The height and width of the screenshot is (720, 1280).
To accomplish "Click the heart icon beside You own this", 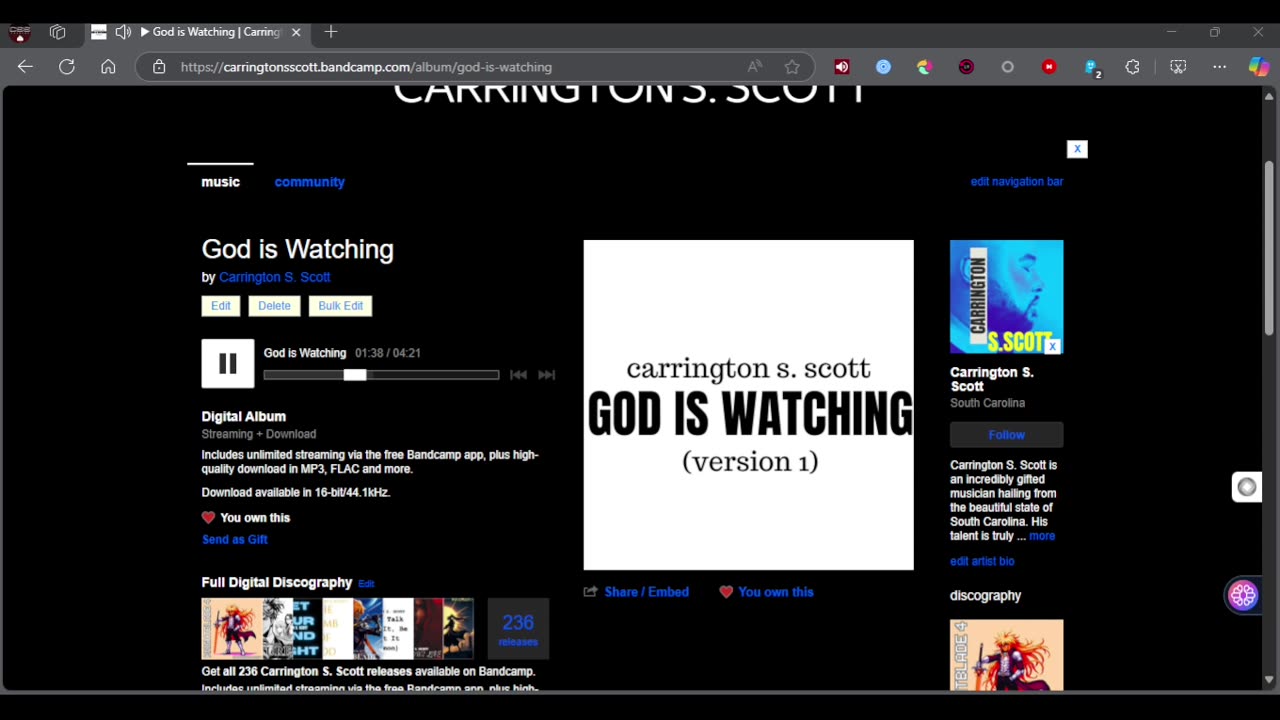I will click(208, 518).
